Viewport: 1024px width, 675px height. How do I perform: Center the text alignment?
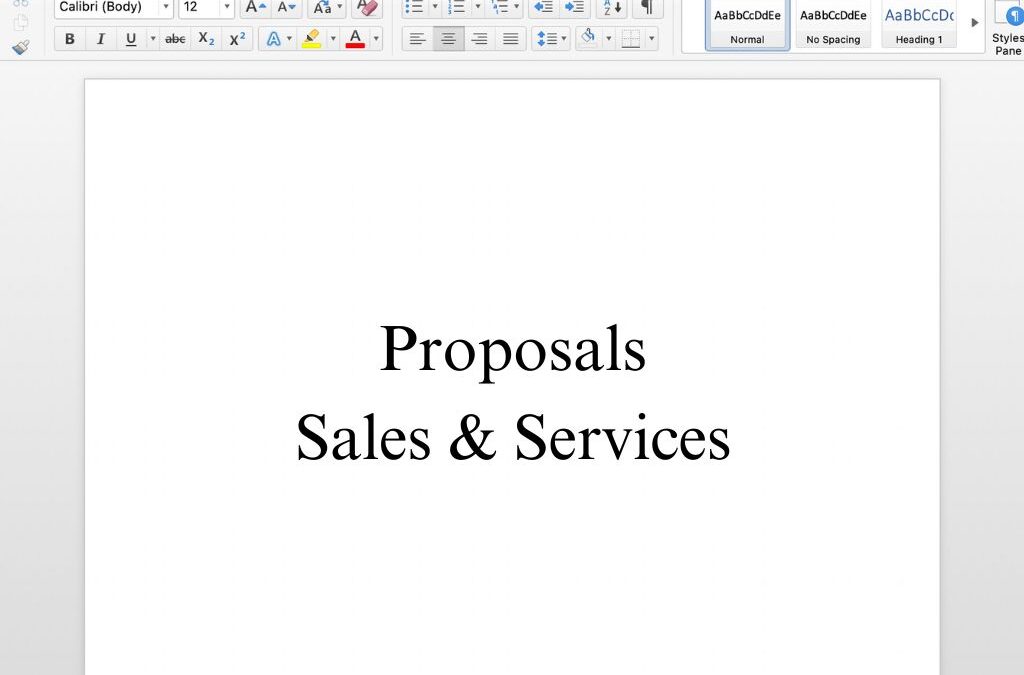click(449, 39)
